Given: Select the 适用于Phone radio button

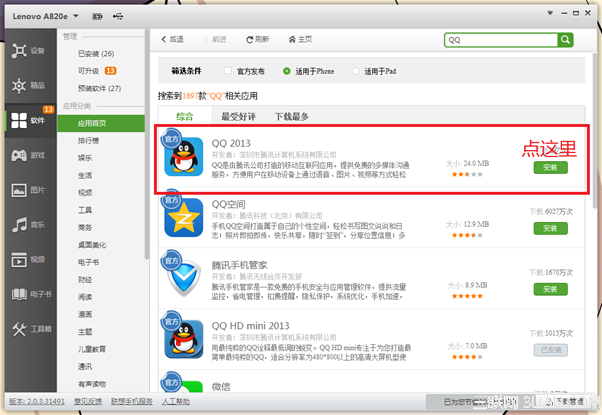Looking at the screenshot, I should 286,71.
